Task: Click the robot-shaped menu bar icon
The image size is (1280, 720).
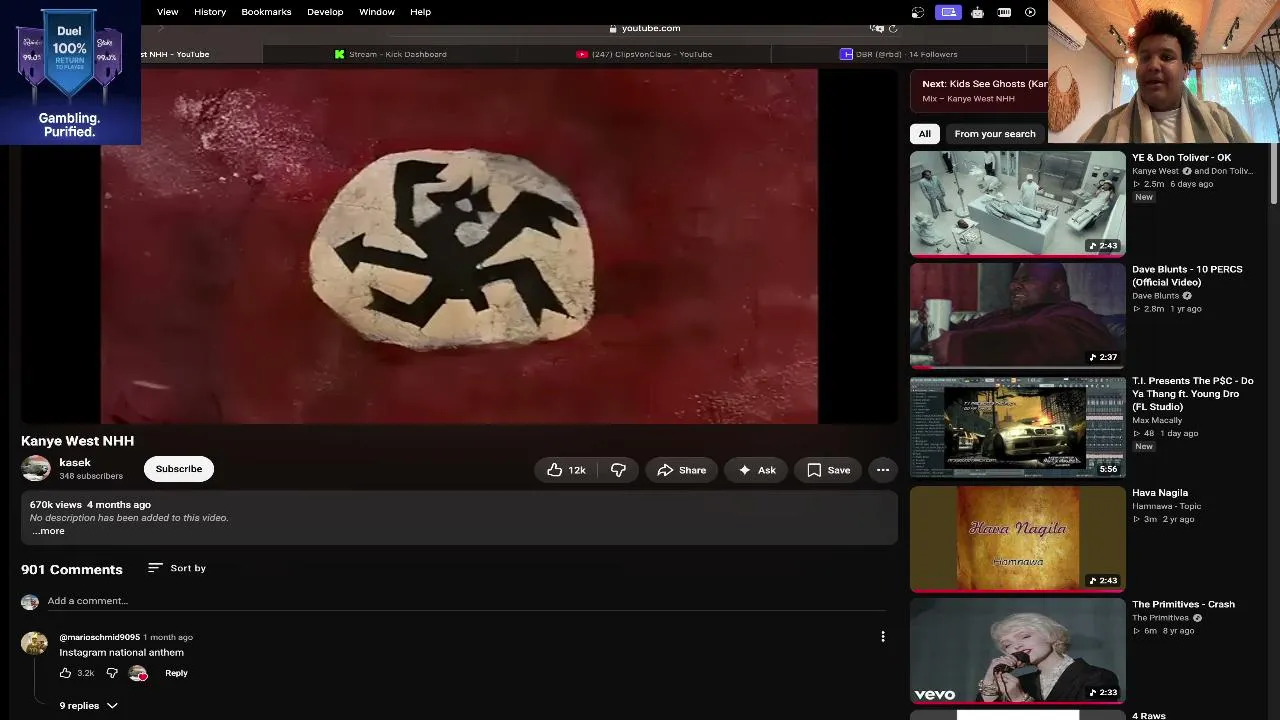Action: click(977, 12)
